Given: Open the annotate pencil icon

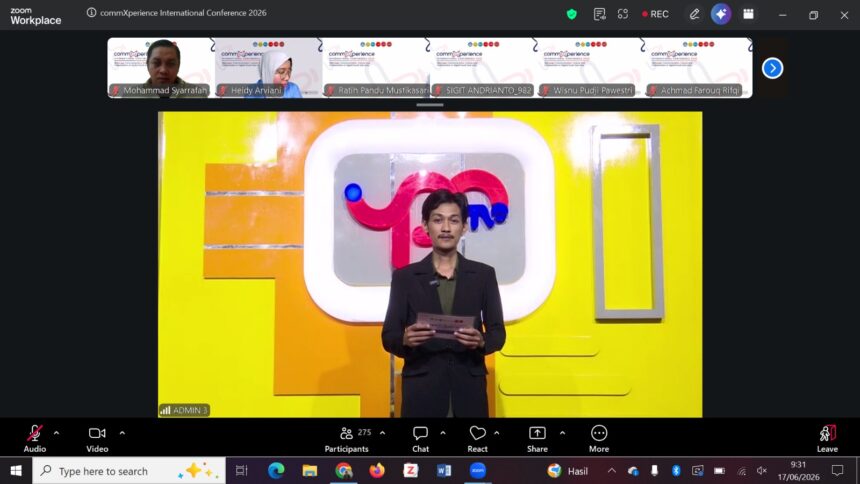Looking at the screenshot, I should 694,14.
